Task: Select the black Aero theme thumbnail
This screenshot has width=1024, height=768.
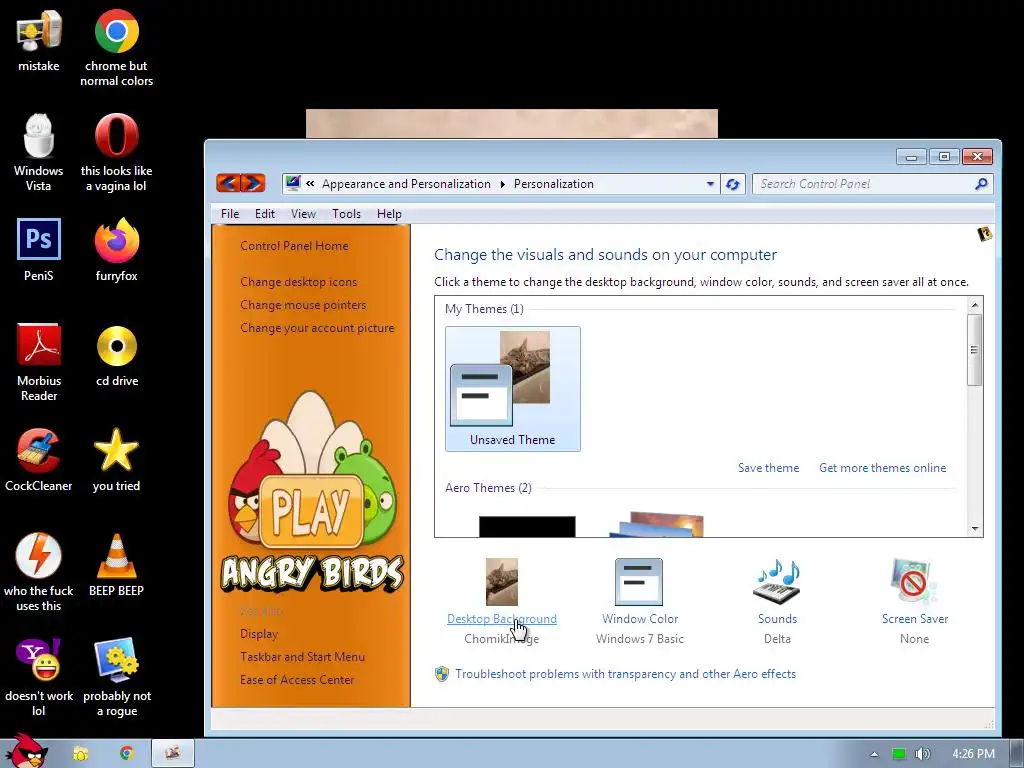Action: click(527, 526)
